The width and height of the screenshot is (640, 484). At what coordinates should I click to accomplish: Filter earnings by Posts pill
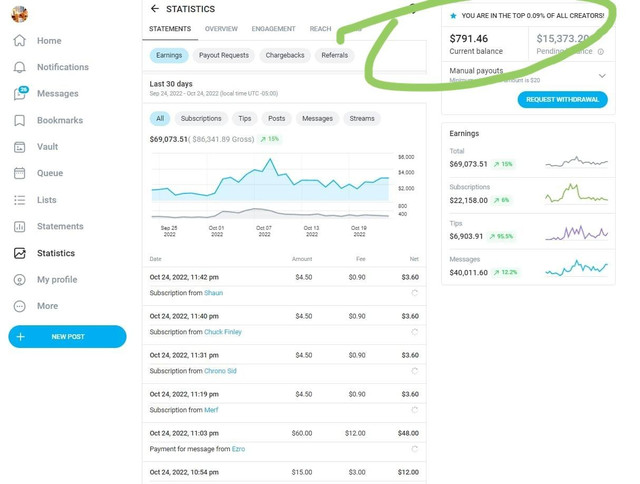(276, 118)
